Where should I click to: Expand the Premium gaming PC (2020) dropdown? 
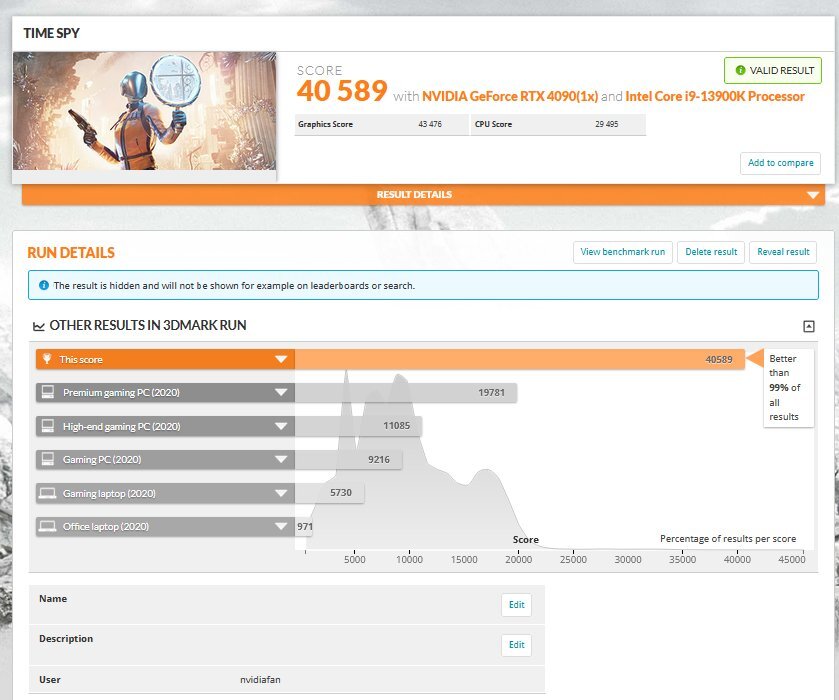[x=281, y=392]
